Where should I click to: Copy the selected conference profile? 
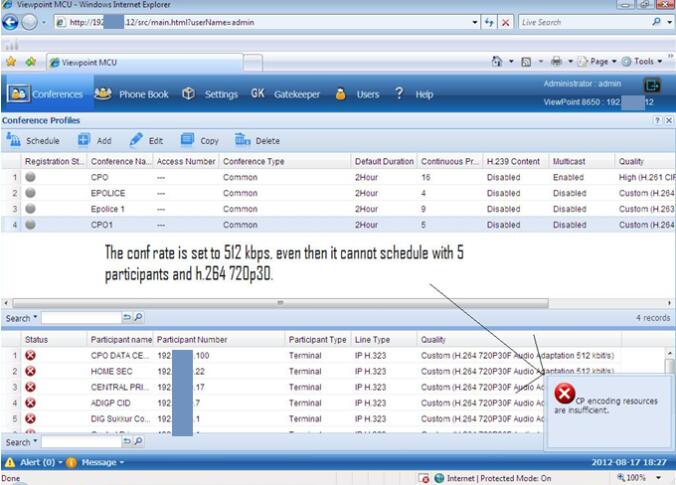tap(200, 141)
